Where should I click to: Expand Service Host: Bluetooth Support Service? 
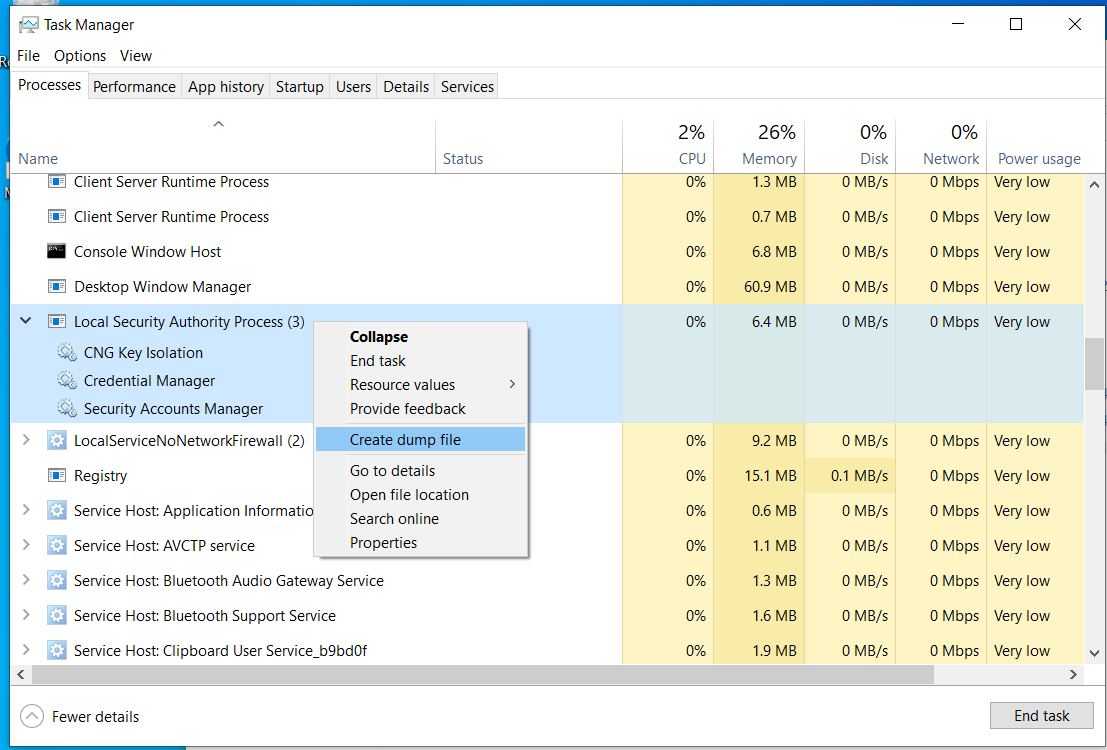(x=26, y=616)
